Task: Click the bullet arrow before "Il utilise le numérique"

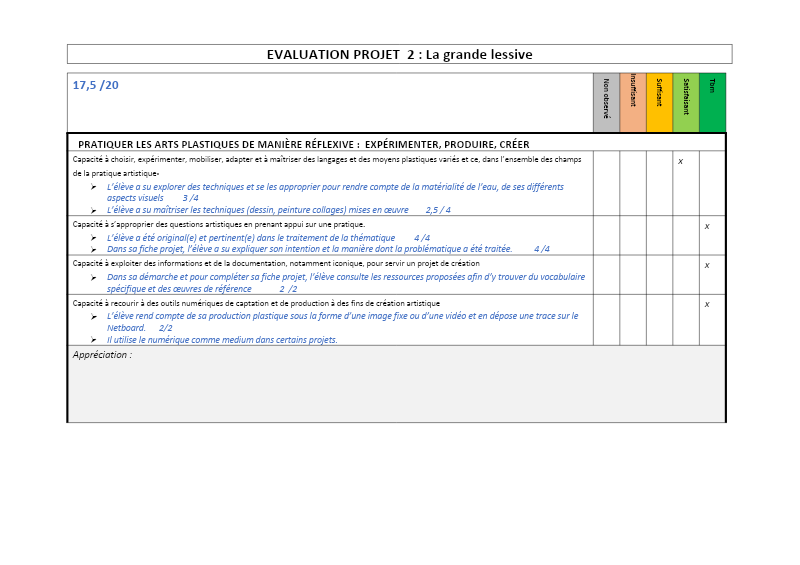Action: 93,340
